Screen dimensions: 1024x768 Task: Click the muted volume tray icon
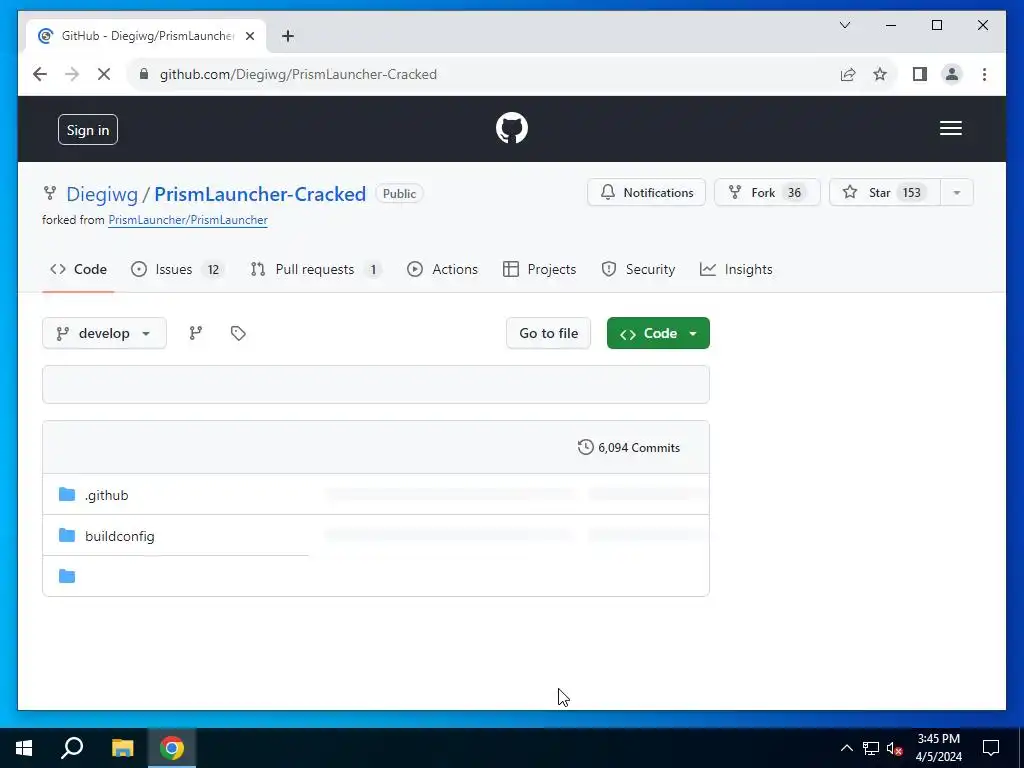click(x=895, y=748)
